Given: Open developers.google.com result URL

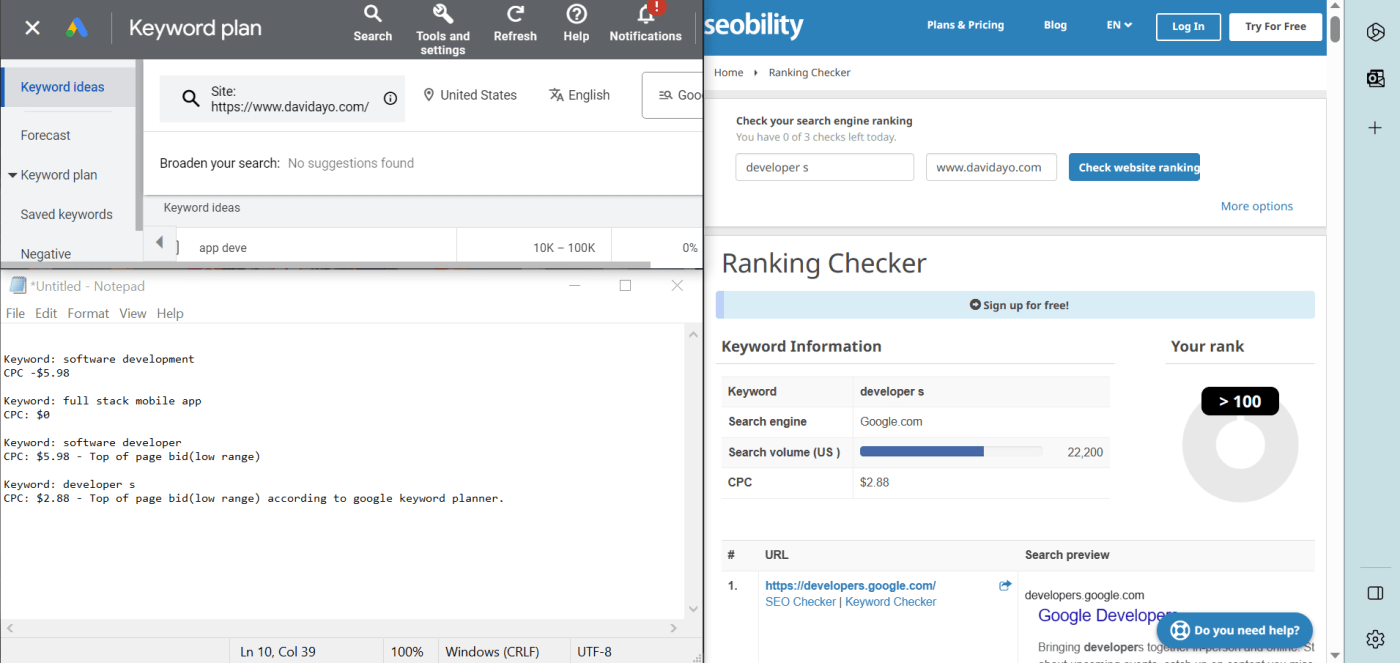Looking at the screenshot, I should (850, 586).
